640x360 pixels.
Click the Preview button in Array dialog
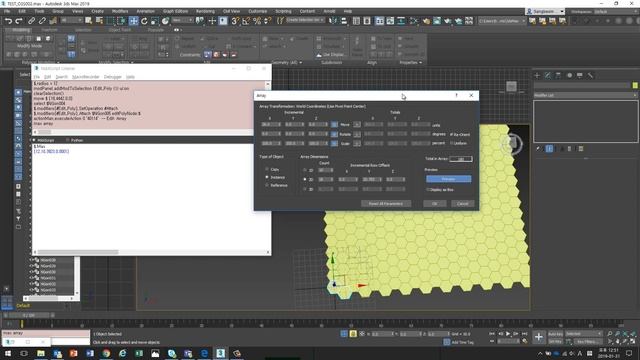pyautogui.click(x=449, y=179)
